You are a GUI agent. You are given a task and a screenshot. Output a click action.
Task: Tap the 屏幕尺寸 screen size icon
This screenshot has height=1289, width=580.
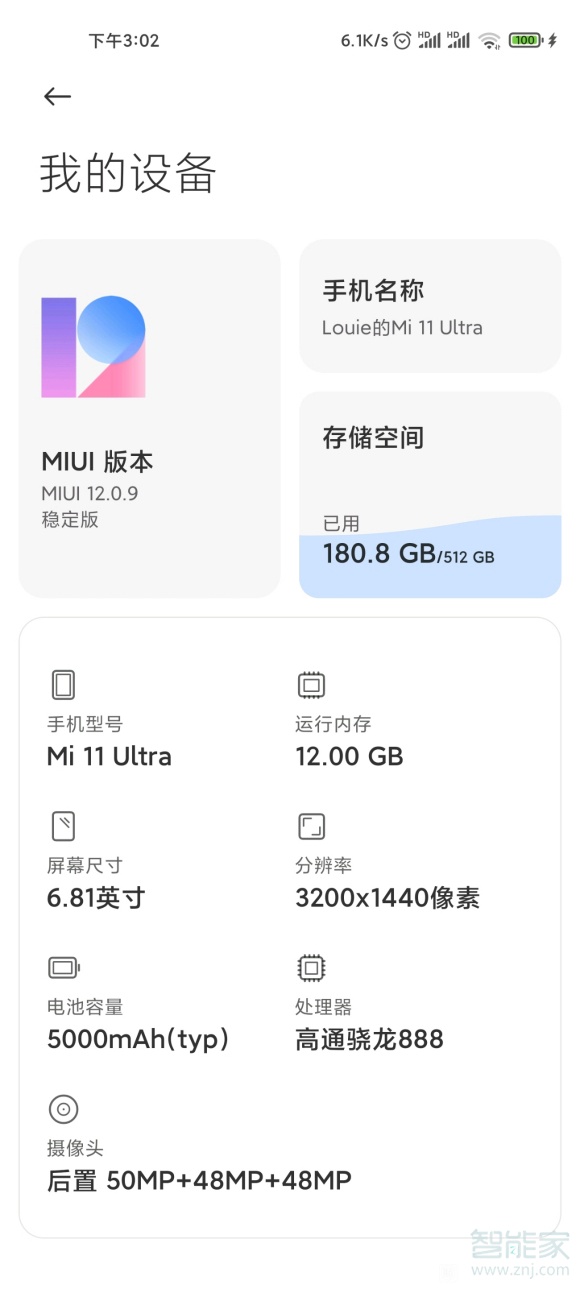pos(63,825)
